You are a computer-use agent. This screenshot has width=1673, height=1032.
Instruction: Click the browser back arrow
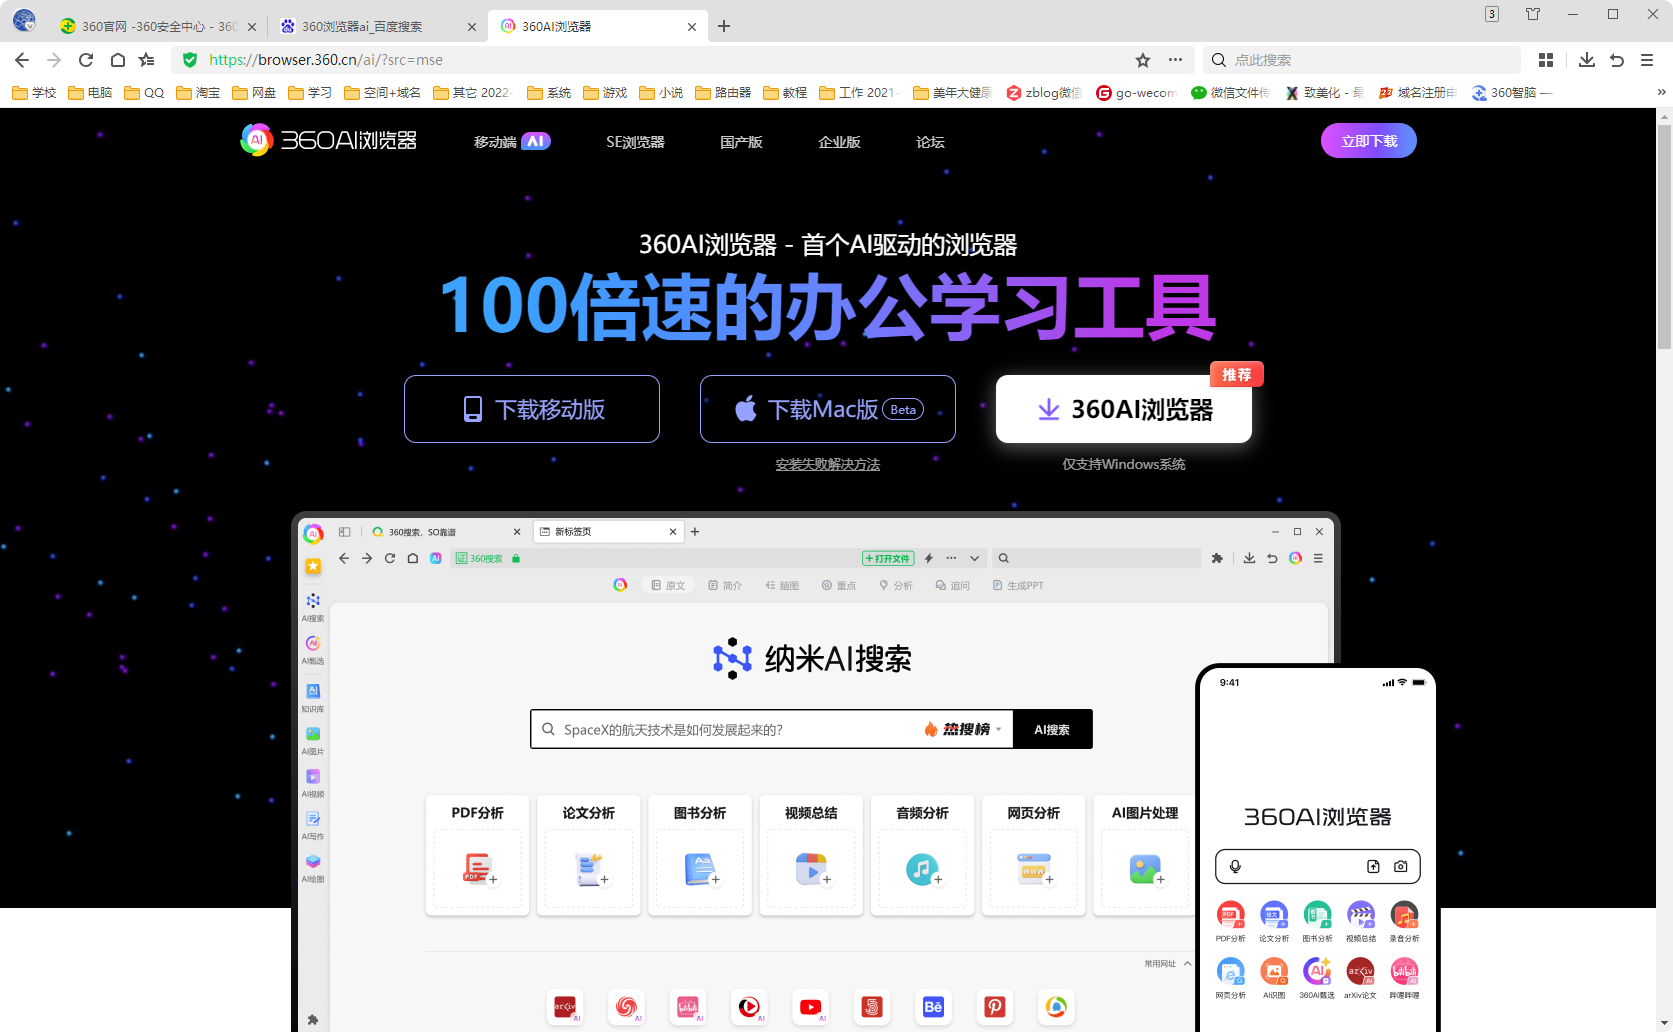[22, 60]
